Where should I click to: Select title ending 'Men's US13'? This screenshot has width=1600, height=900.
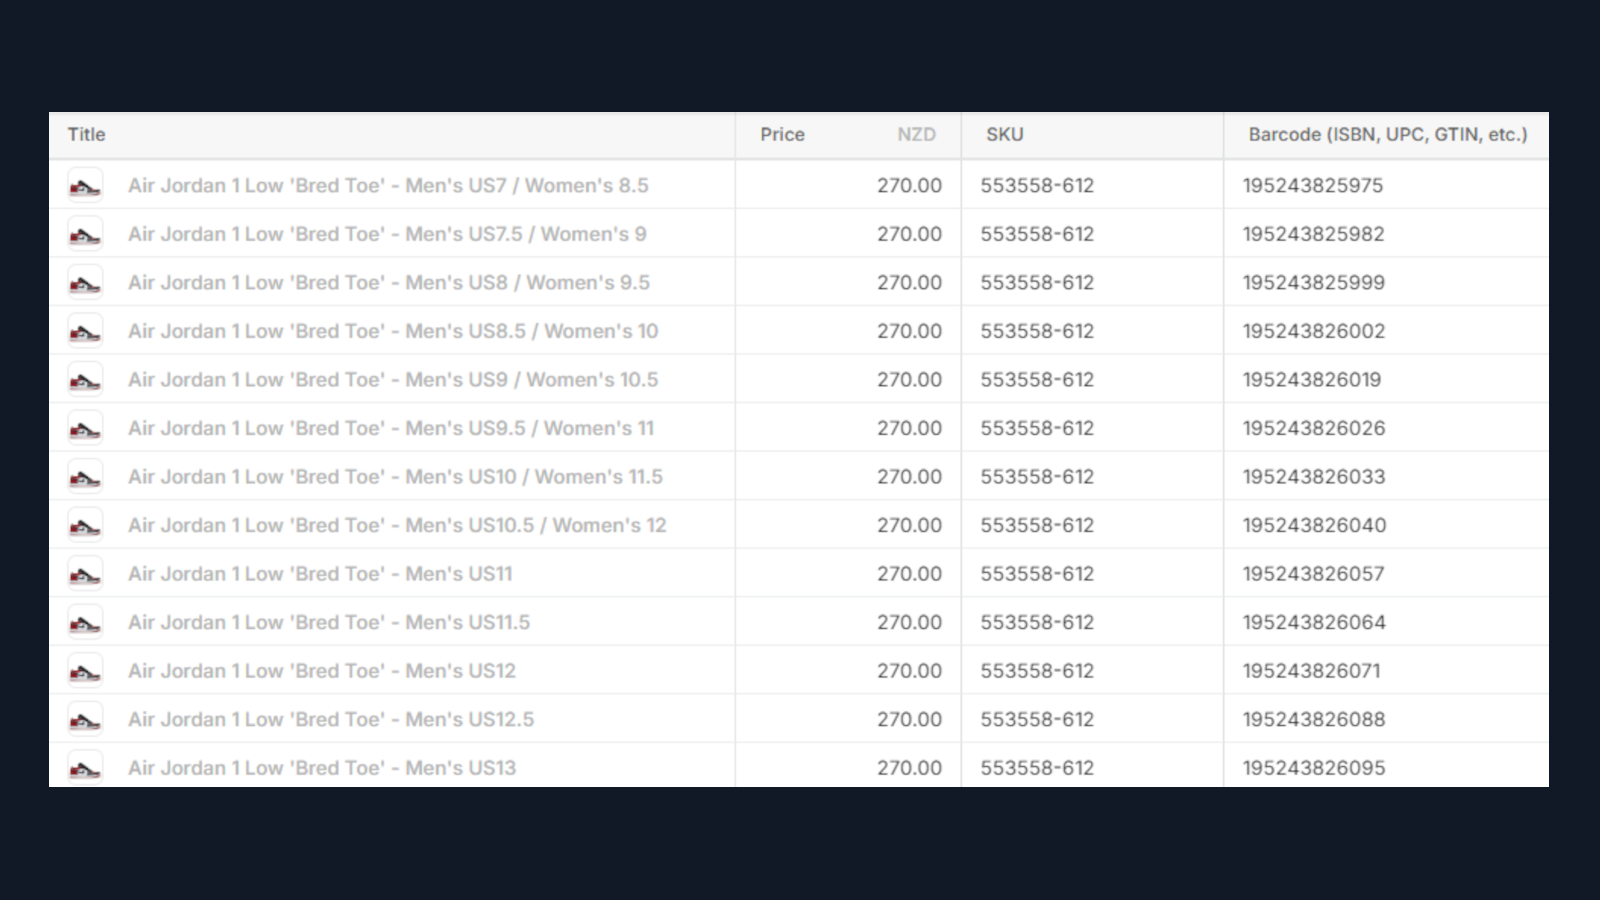point(322,767)
